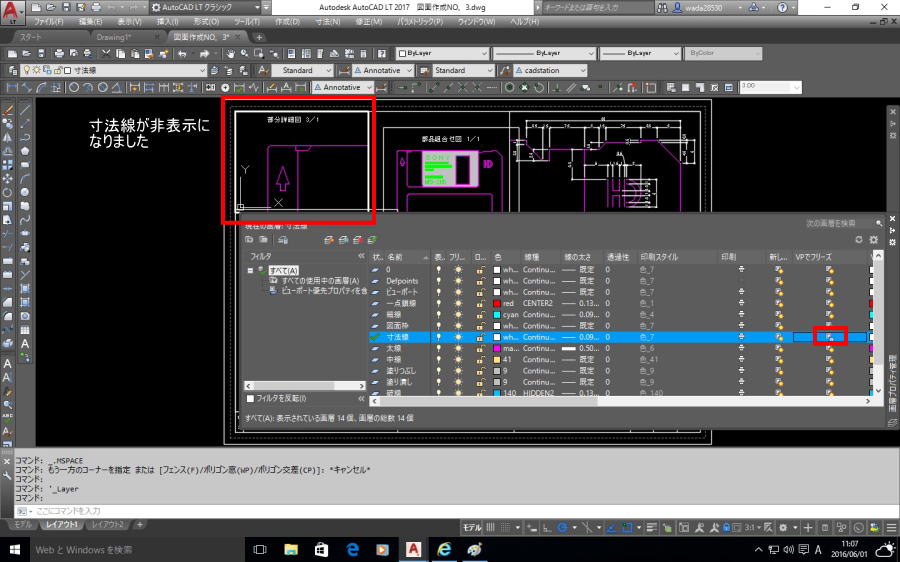This screenshot has width=900, height=562.
Task: Select the pan (hand) tool
Action: (x=230, y=53)
